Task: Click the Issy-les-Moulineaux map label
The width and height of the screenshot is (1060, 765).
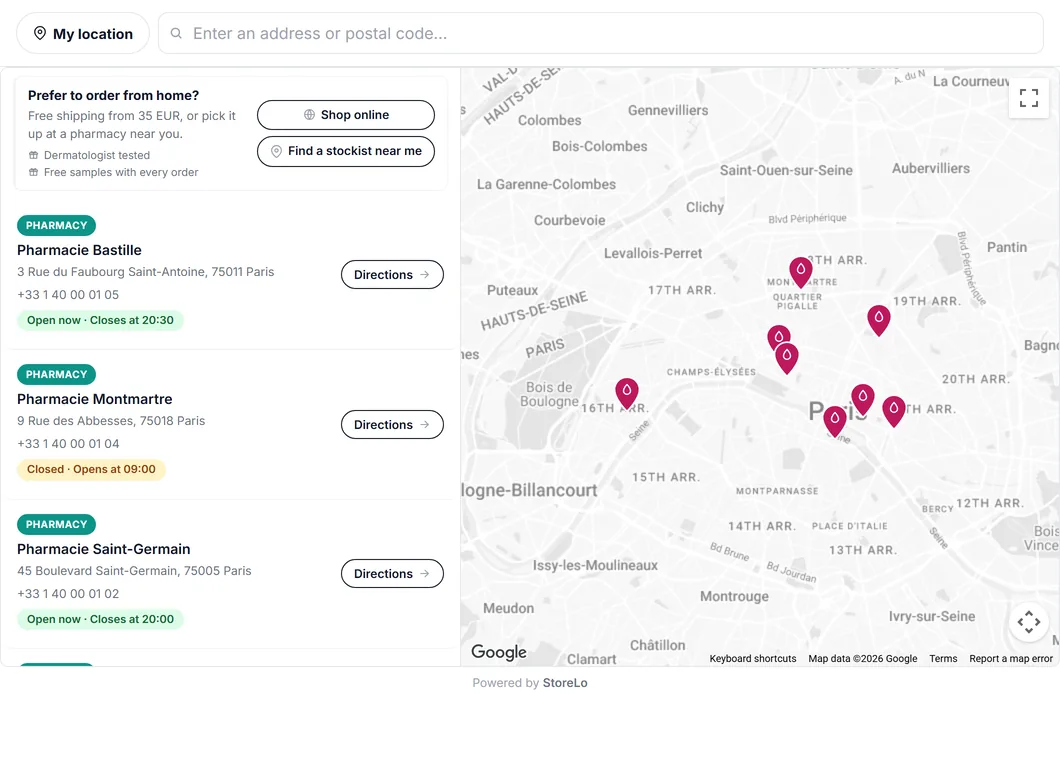Action: (595, 566)
